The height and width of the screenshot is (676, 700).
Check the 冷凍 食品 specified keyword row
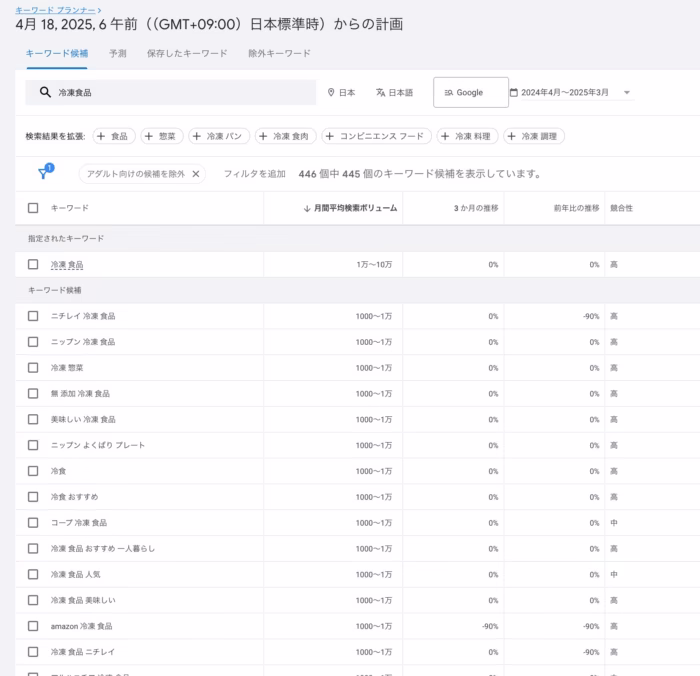(33, 264)
